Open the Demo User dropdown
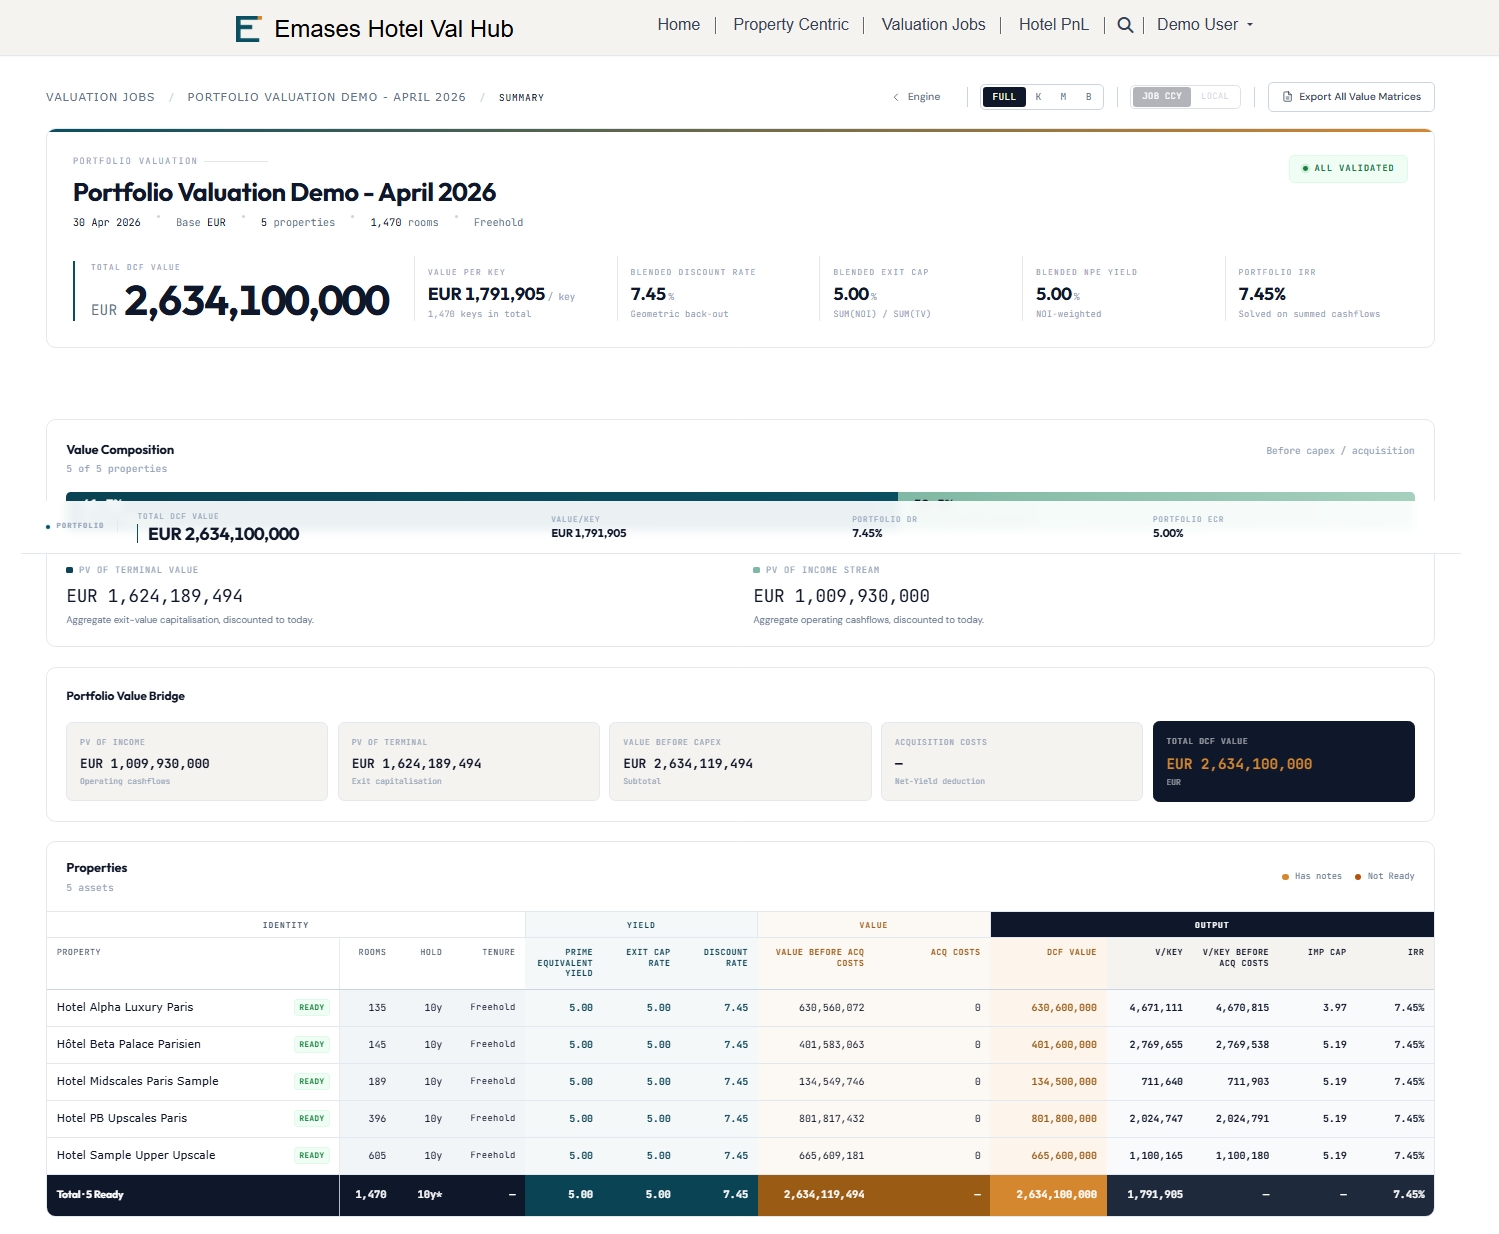Viewport: 1499px width, 1234px height. (x=1205, y=25)
